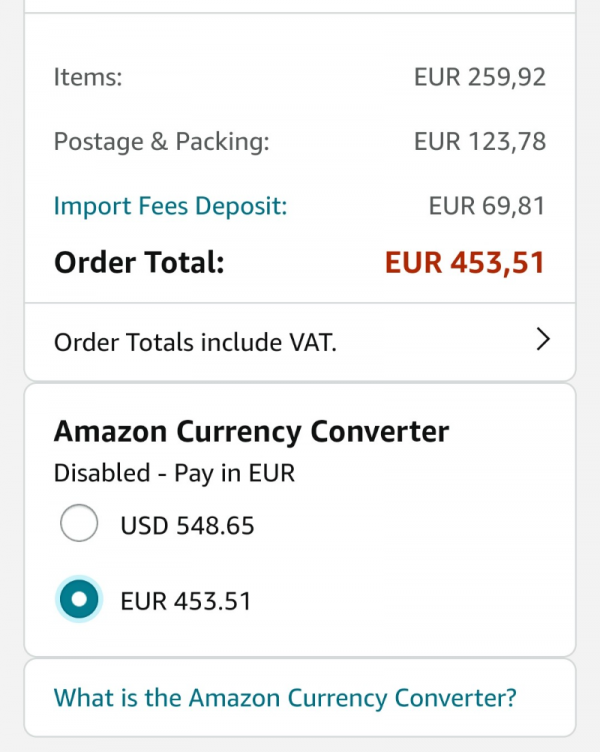Tap the red EUR 453,51 order total
This screenshot has height=752, width=600.
pos(465,263)
